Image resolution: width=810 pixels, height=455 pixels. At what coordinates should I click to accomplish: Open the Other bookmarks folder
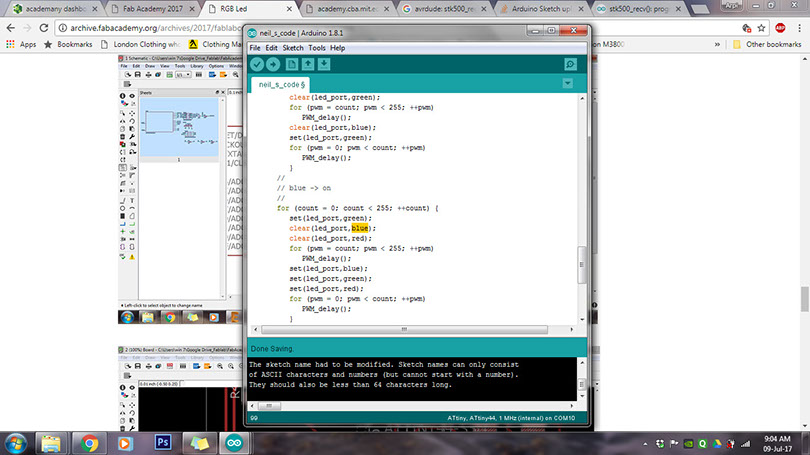767,44
